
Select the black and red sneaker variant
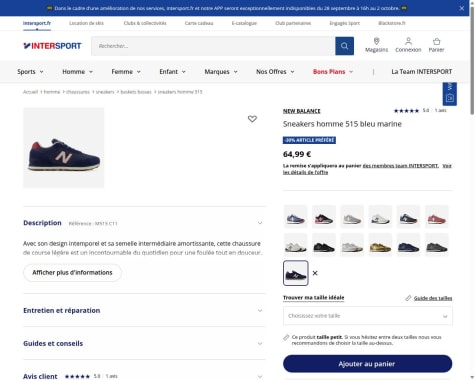[x=324, y=217]
